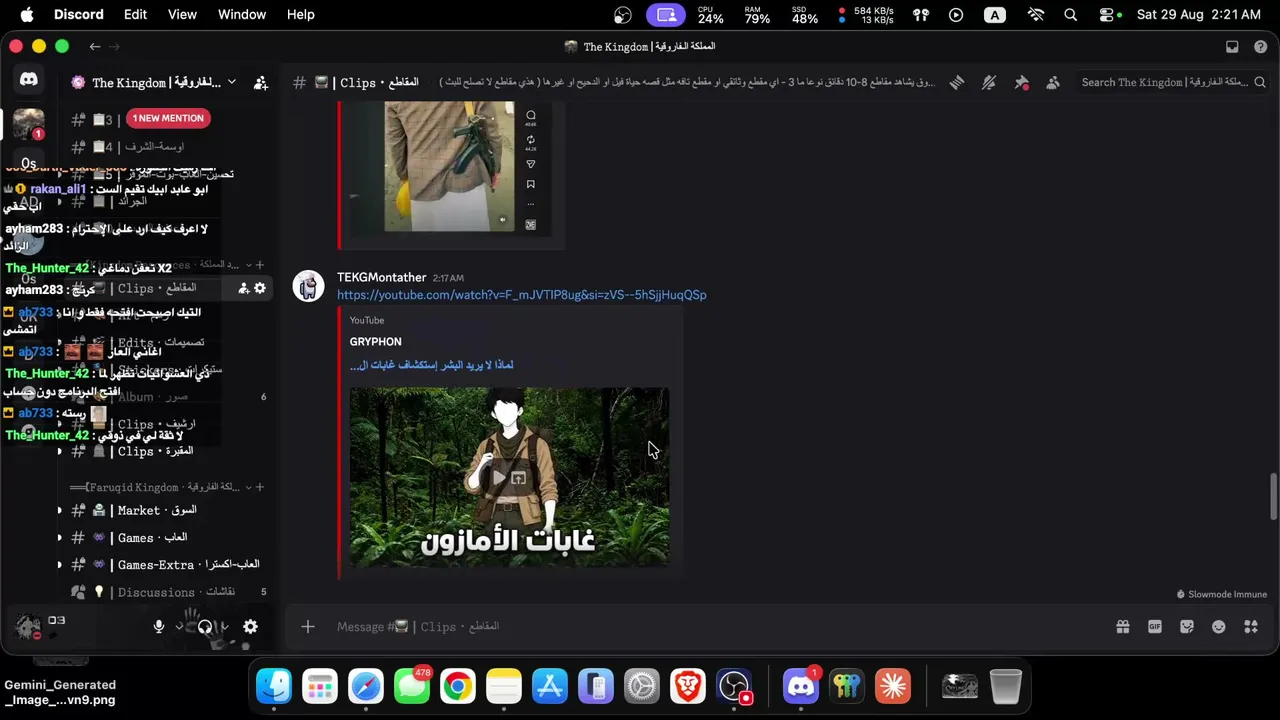Open Wi-Fi status menu icon
1280x720 pixels.
pyautogui.click(x=1036, y=14)
